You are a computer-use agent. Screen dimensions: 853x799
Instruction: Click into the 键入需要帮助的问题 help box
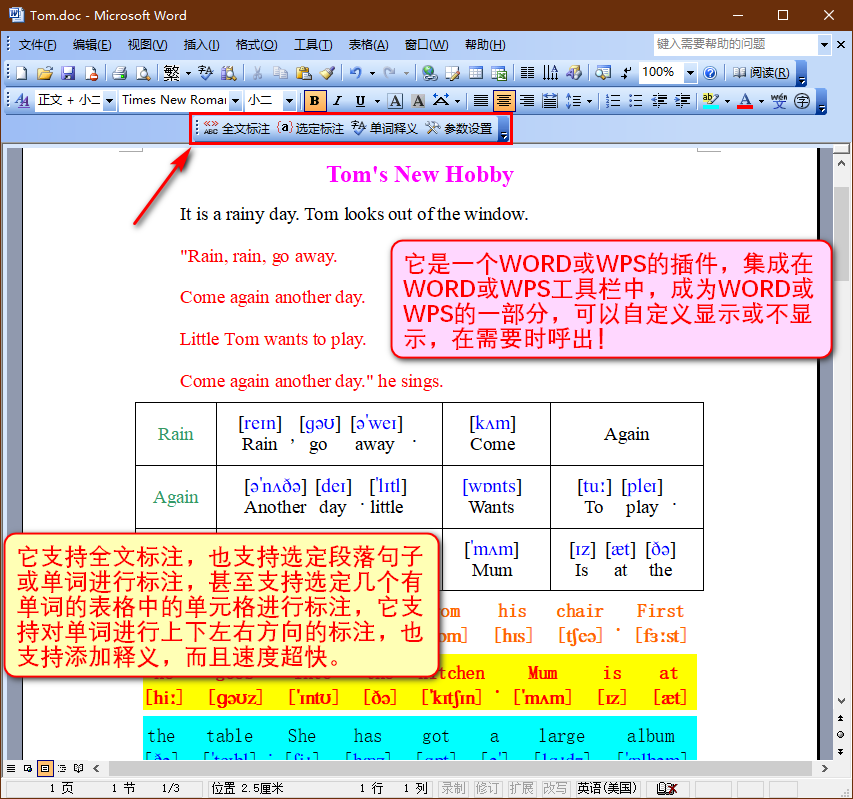[x=735, y=45]
